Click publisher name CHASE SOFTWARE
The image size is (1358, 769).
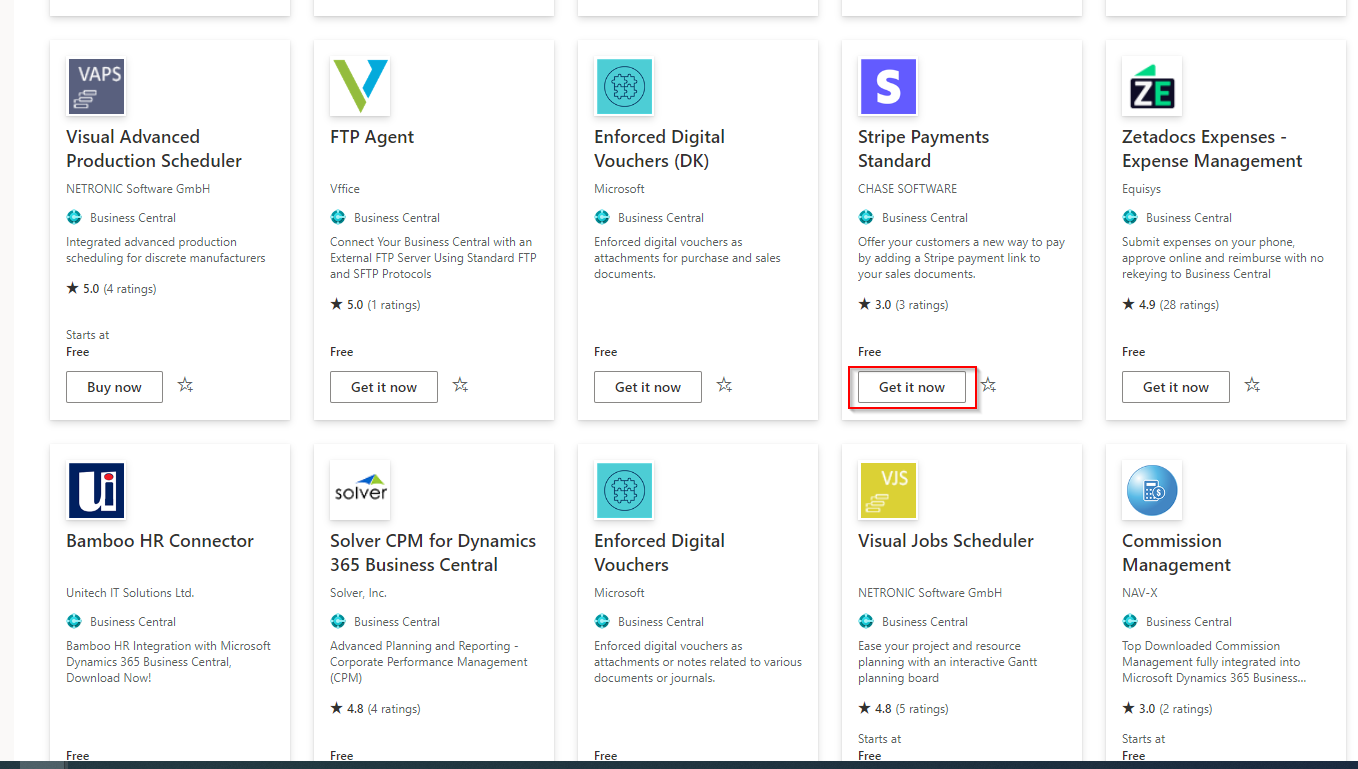coord(907,189)
